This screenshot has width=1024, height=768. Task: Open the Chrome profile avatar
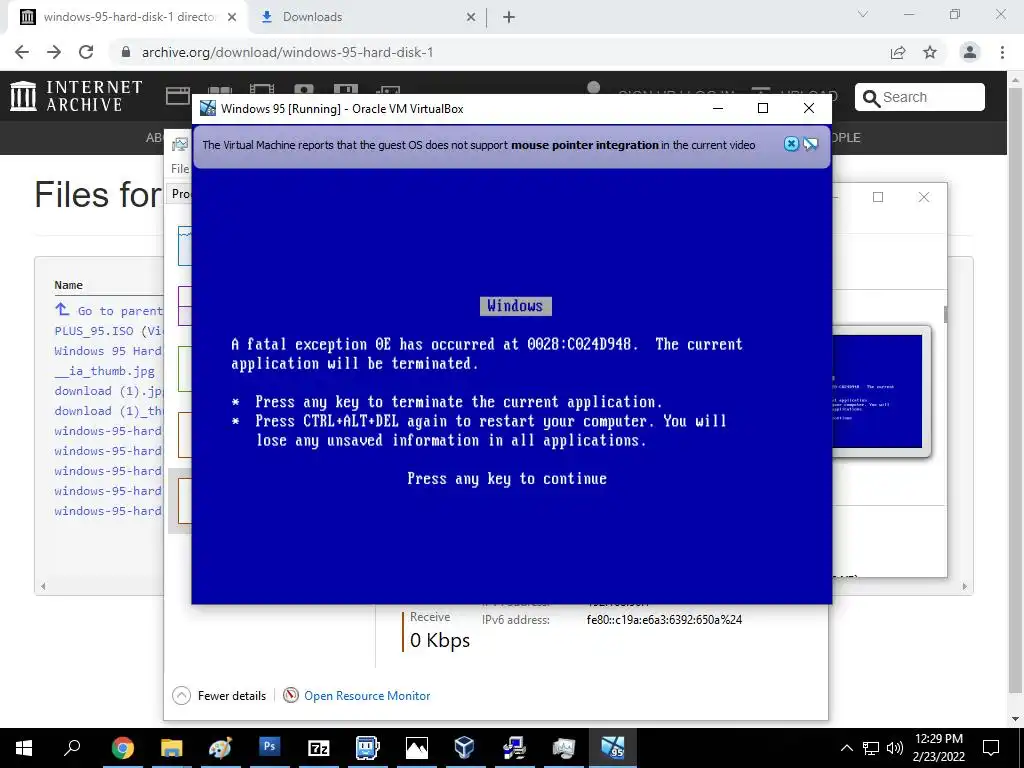pyautogui.click(x=970, y=52)
